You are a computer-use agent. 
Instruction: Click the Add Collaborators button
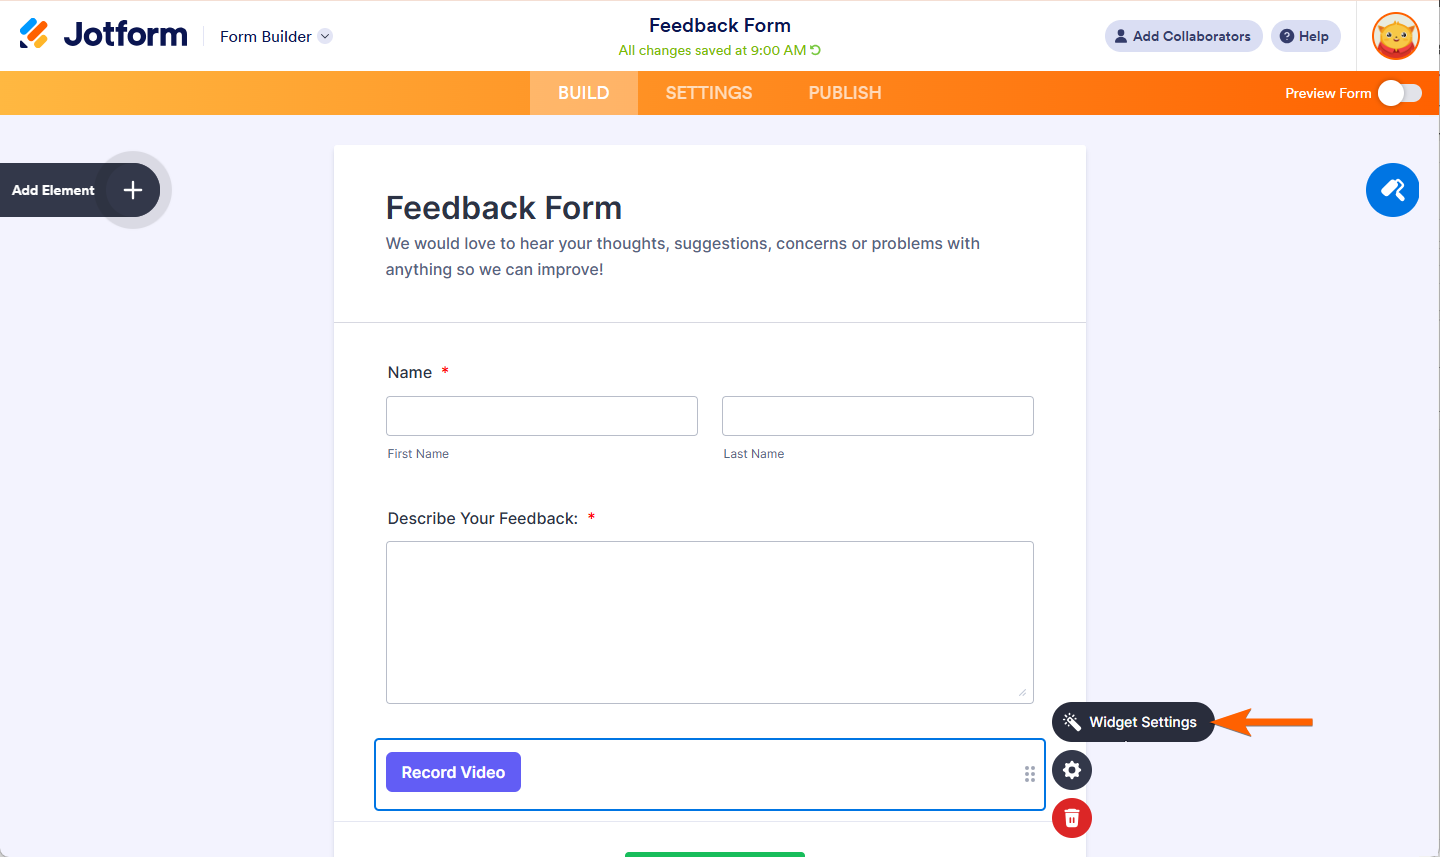pos(1183,36)
